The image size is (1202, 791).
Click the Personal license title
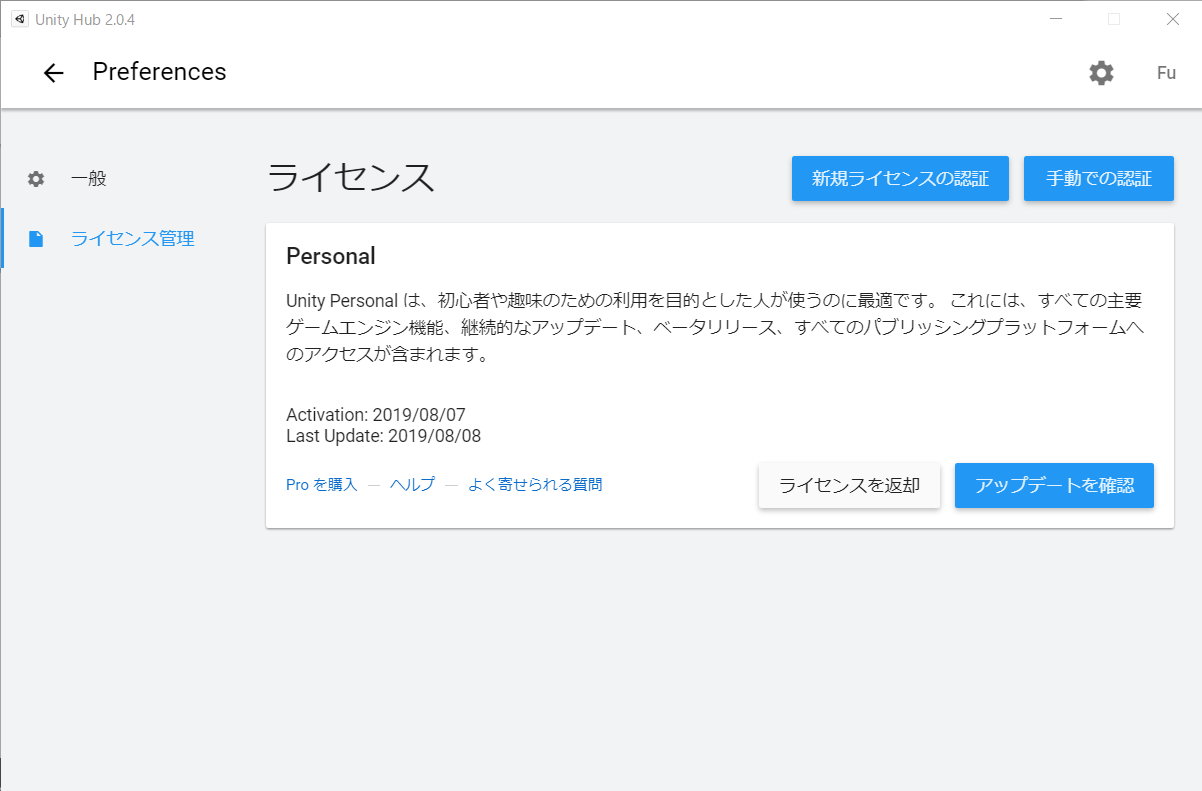click(x=331, y=256)
